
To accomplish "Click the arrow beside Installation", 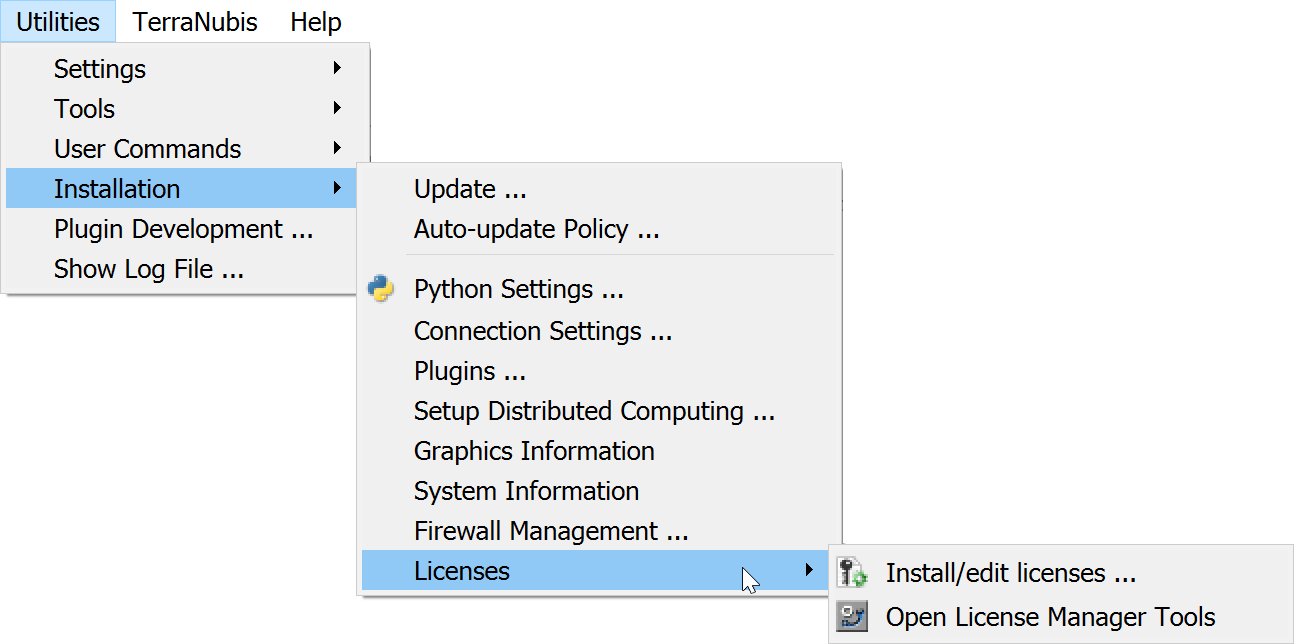I will click(x=338, y=188).
